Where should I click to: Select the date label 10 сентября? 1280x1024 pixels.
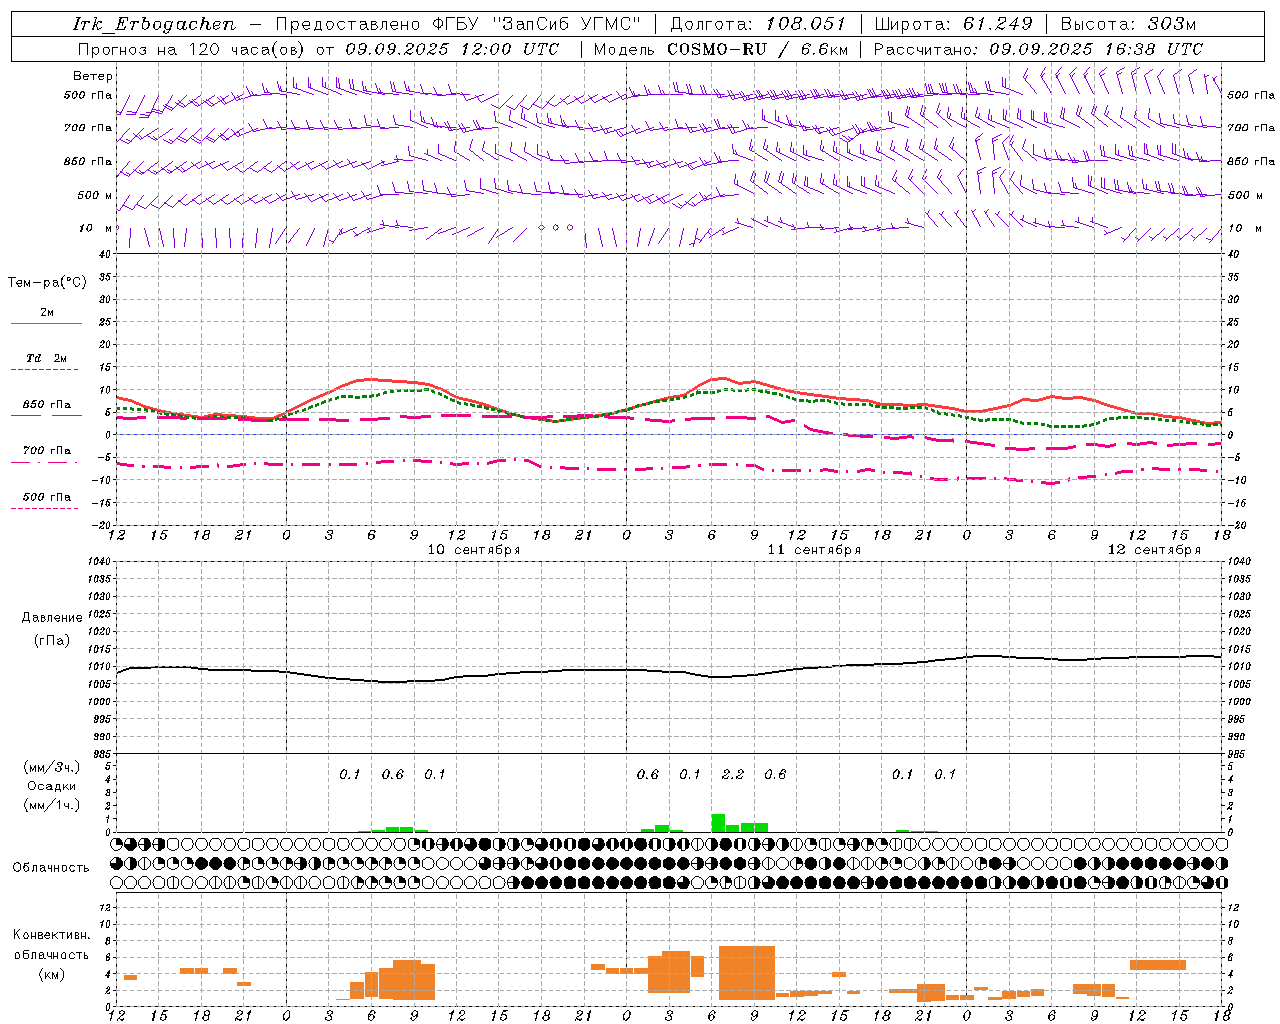click(474, 550)
